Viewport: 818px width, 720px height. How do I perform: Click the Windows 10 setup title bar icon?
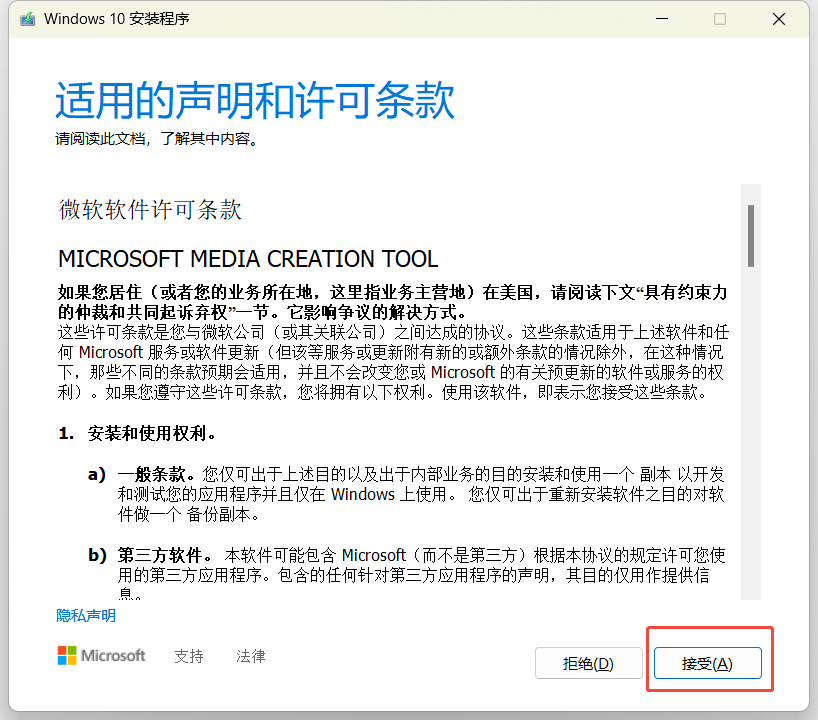coord(27,19)
